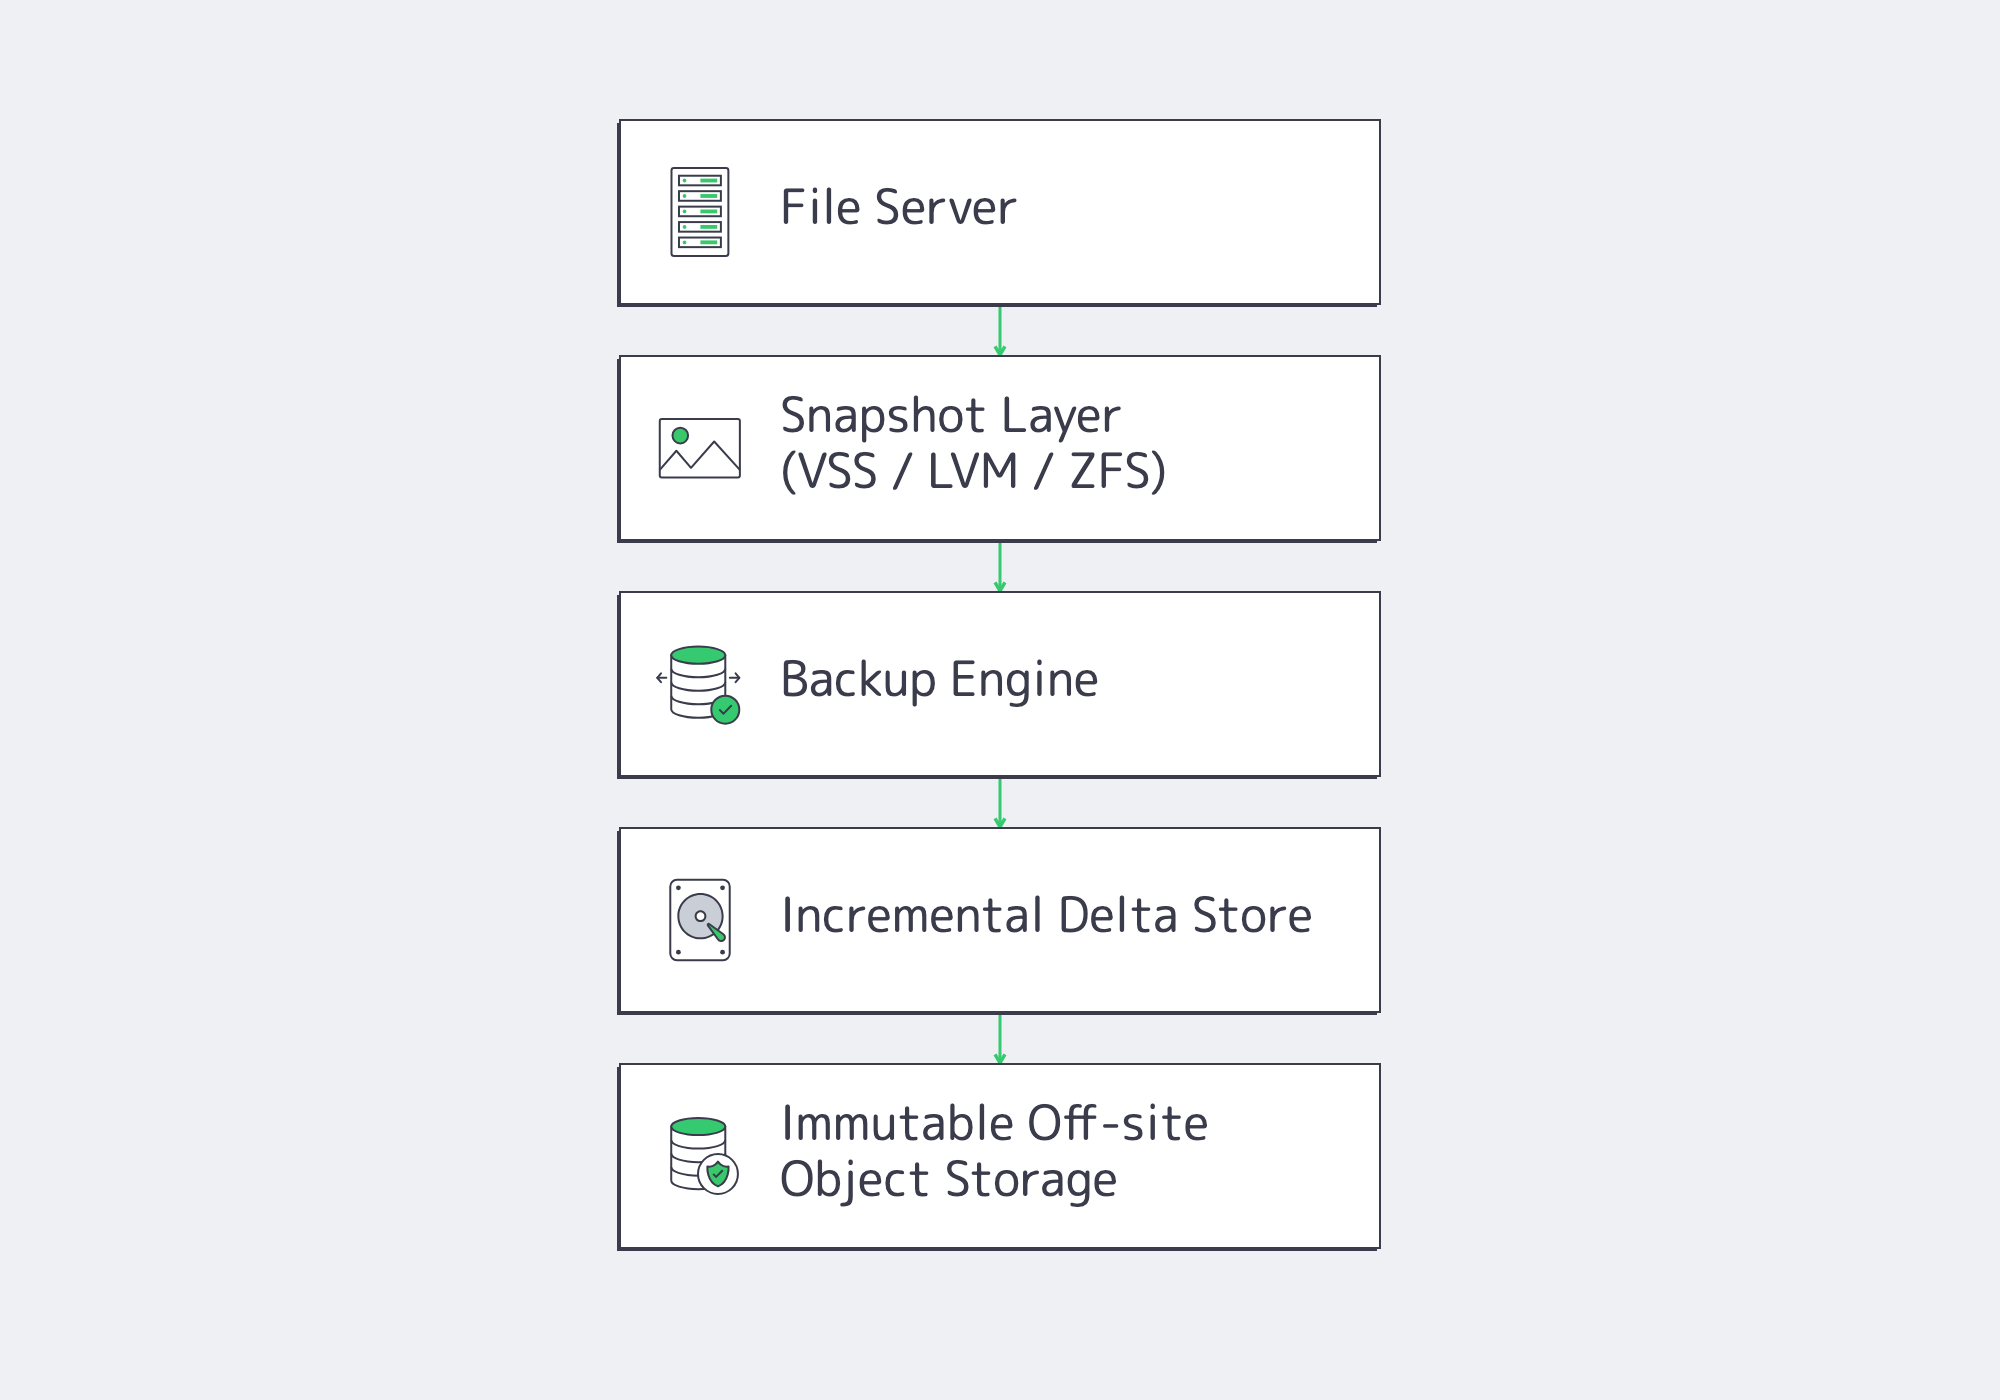
Task: Click the Snapshot Layer picture icon
Action: [700, 448]
